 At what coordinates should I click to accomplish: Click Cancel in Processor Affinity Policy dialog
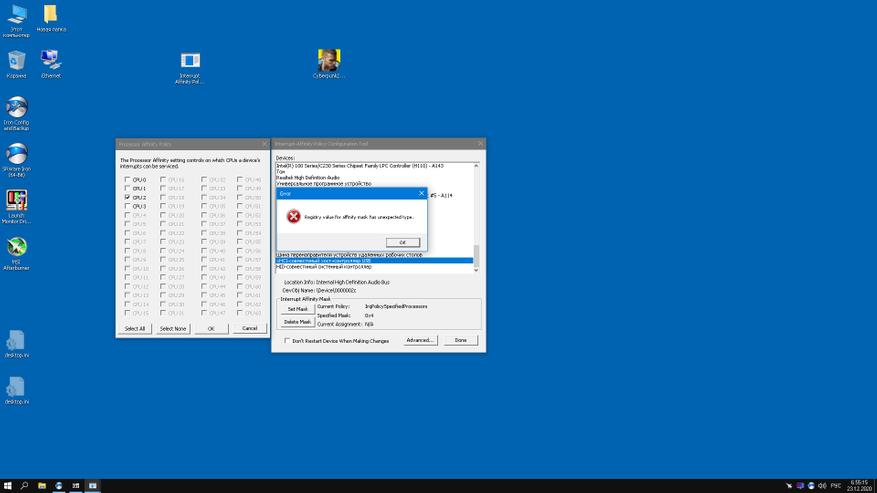tap(250, 328)
